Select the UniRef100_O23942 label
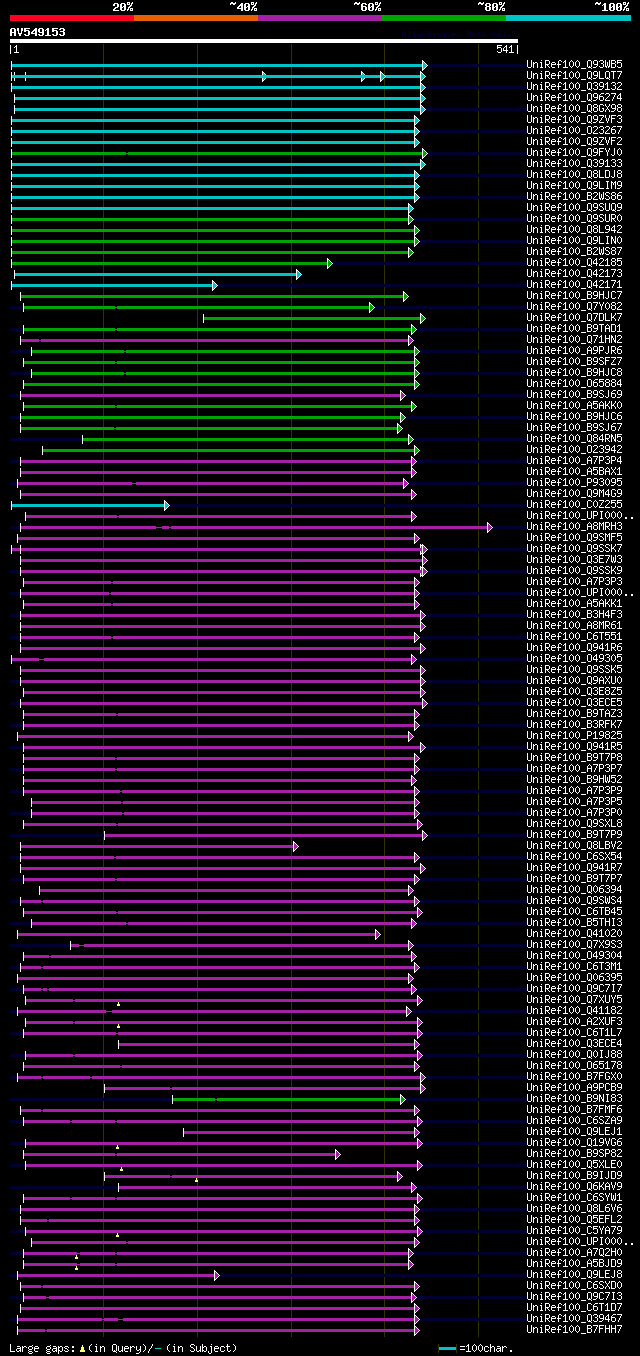Image resolution: width=640 pixels, height=1356 pixels. [574, 450]
